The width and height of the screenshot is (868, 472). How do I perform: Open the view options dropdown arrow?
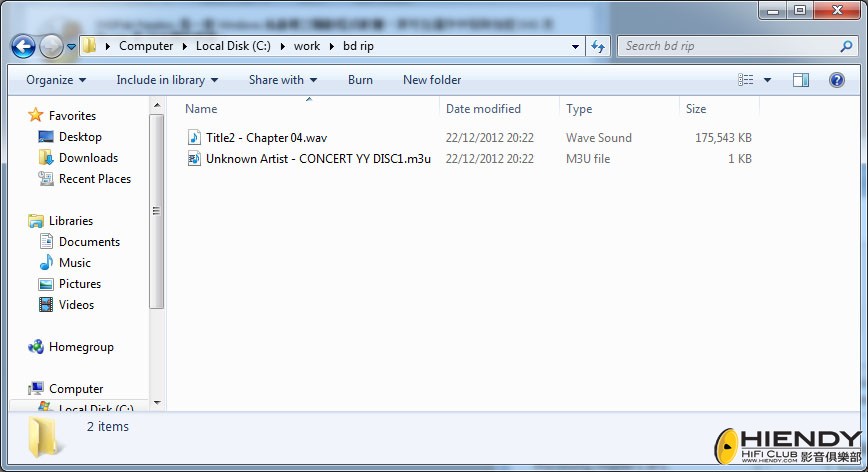pyautogui.click(x=767, y=80)
